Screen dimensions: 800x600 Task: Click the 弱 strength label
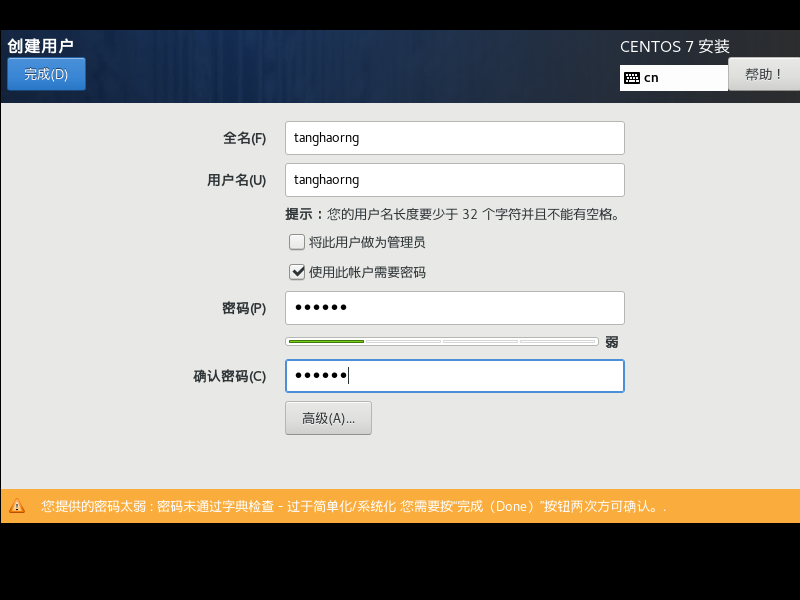pos(611,341)
